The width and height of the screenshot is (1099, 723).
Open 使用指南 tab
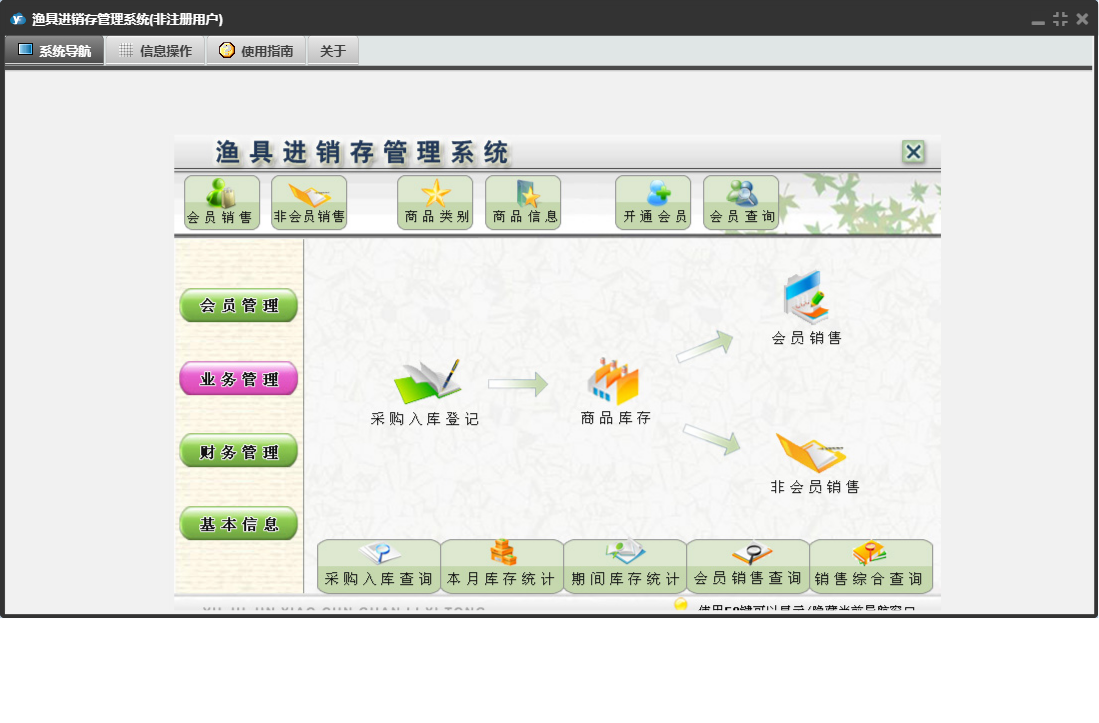(x=256, y=50)
